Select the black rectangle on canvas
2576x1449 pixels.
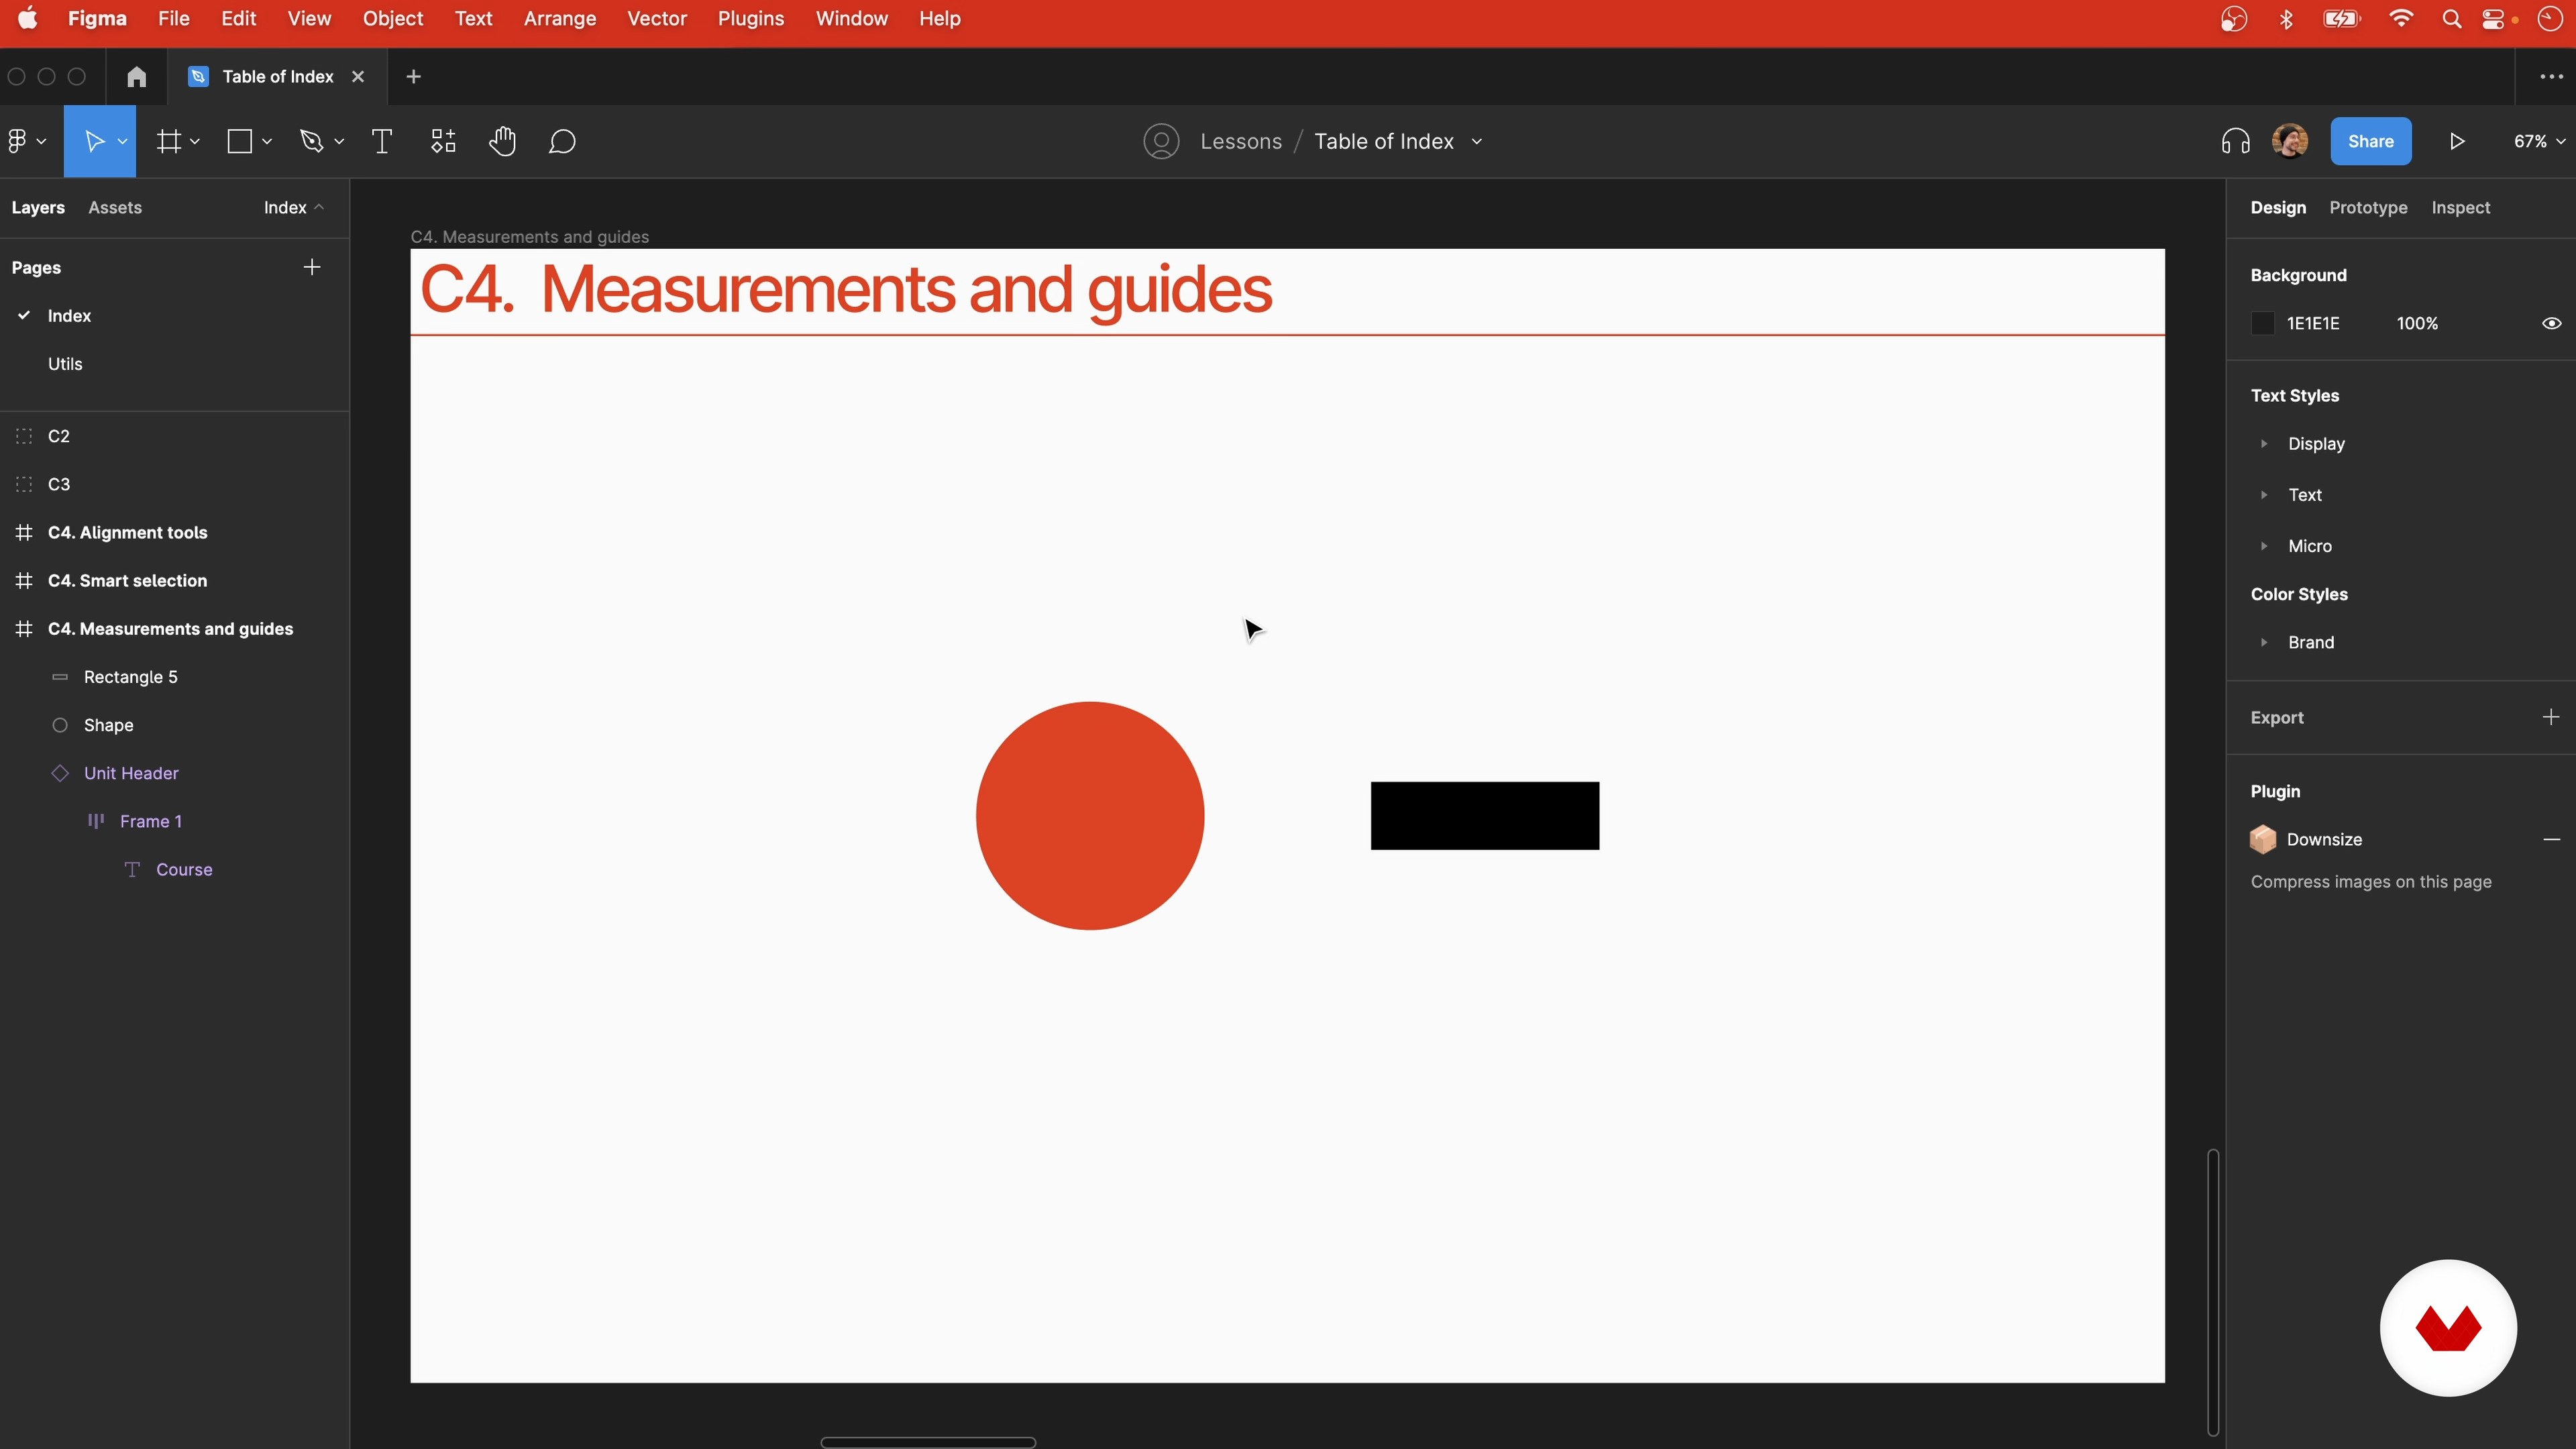click(1484, 815)
